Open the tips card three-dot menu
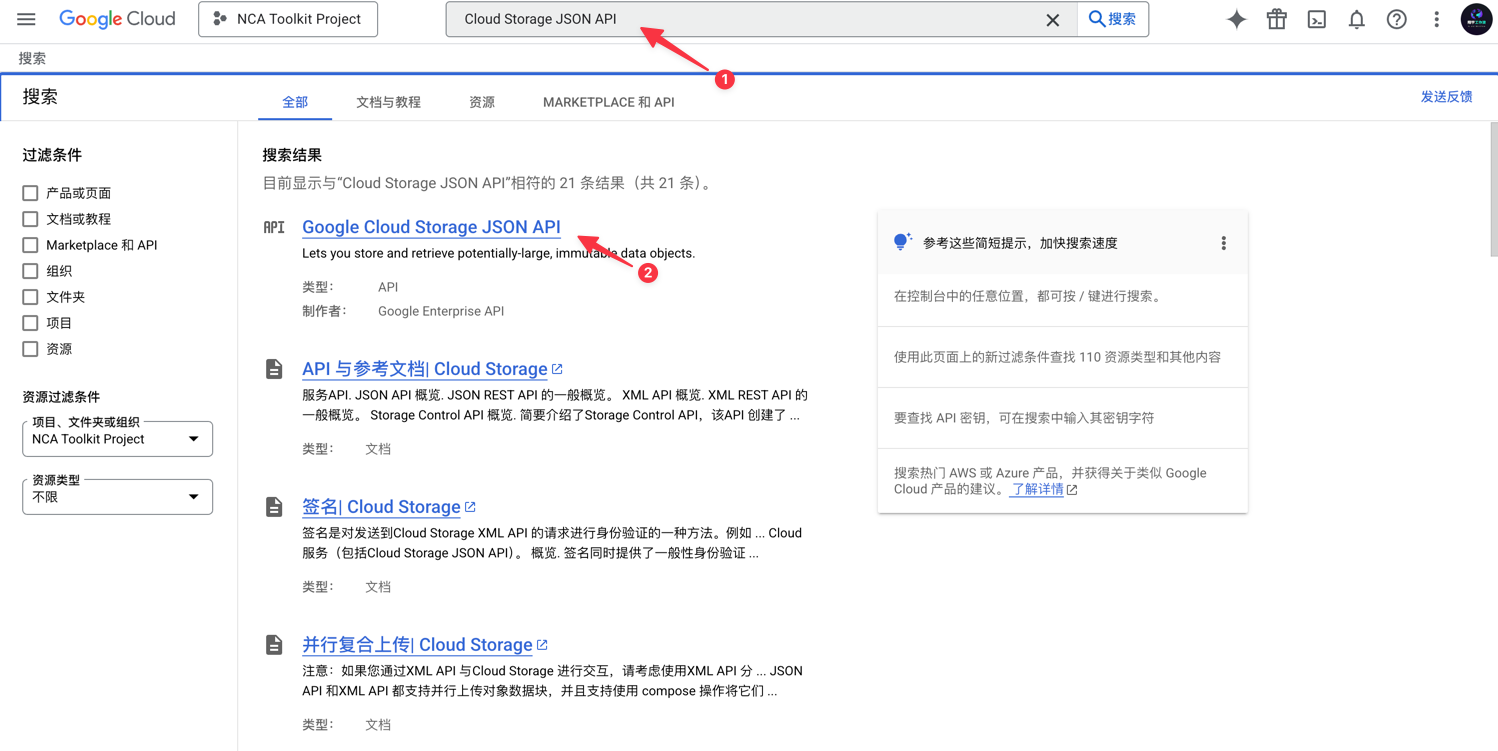The width and height of the screenshot is (1498, 751). click(x=1223, y=242)
